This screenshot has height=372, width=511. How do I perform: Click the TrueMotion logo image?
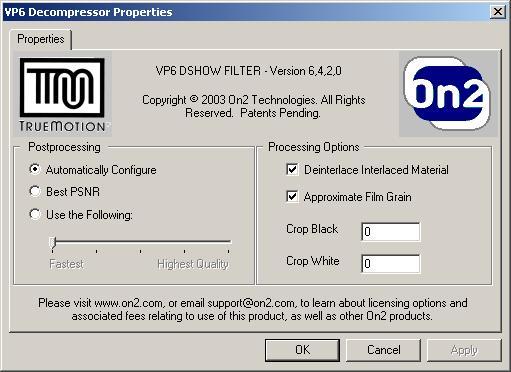(62, 94)
